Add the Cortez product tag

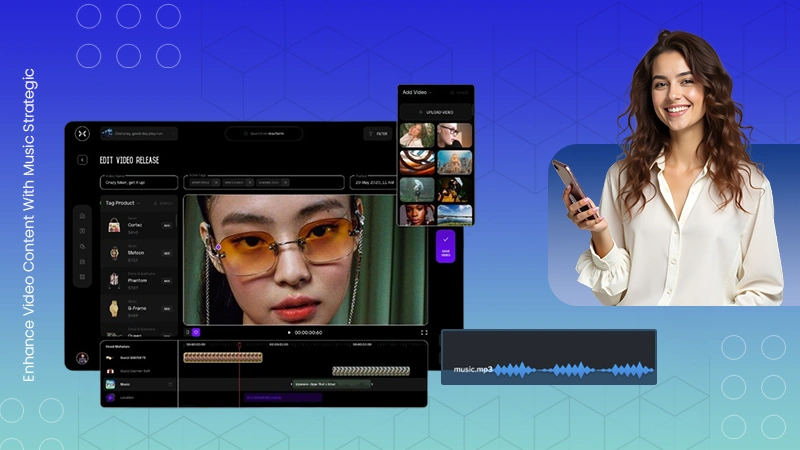pyautogui.click(x=167, y=226)
